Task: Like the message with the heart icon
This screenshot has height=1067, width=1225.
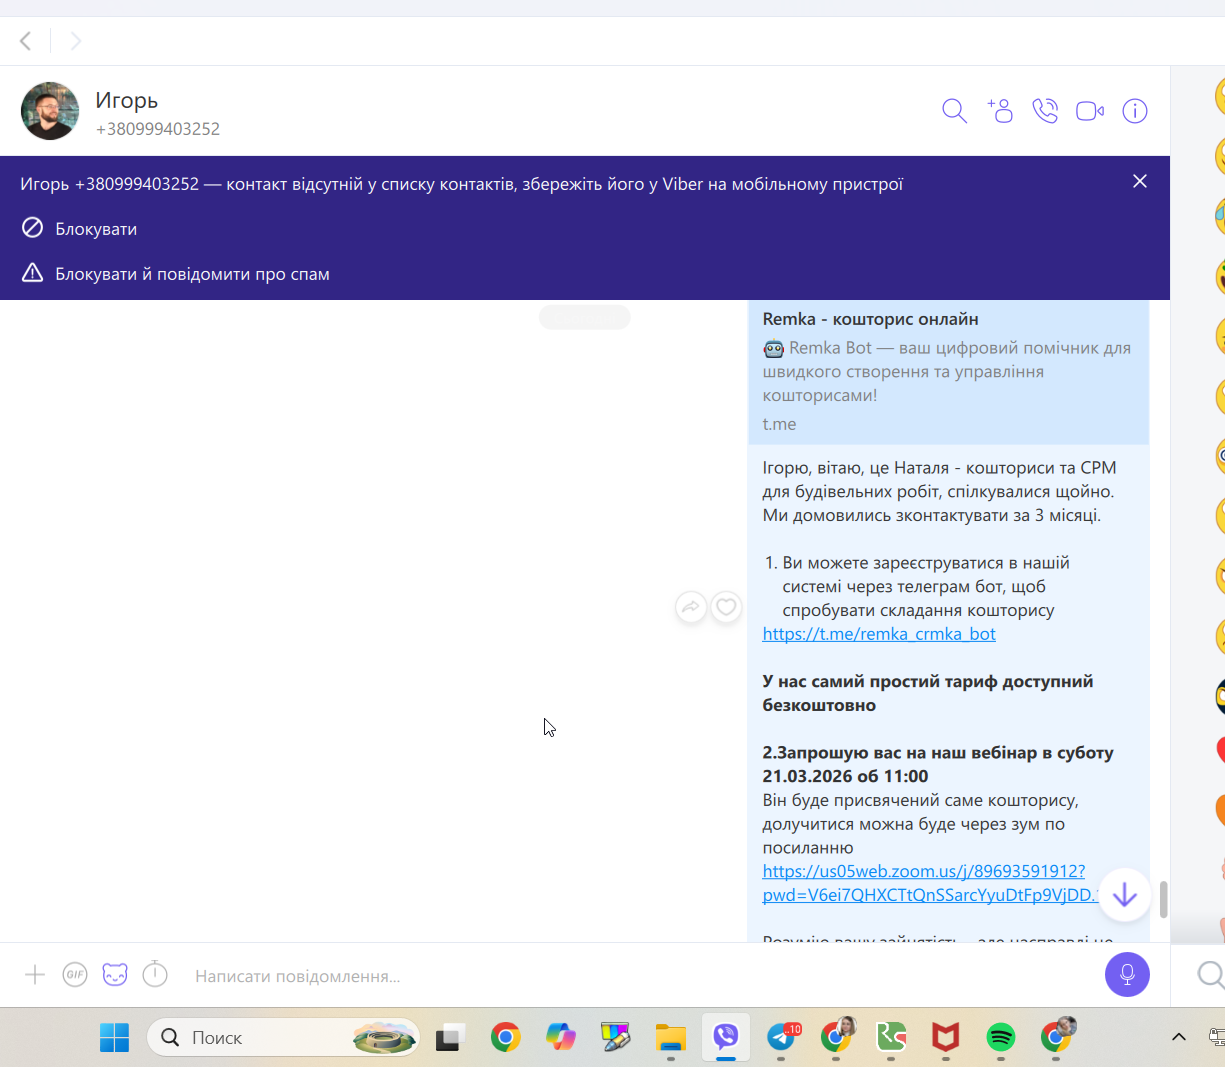Action: 726,606
